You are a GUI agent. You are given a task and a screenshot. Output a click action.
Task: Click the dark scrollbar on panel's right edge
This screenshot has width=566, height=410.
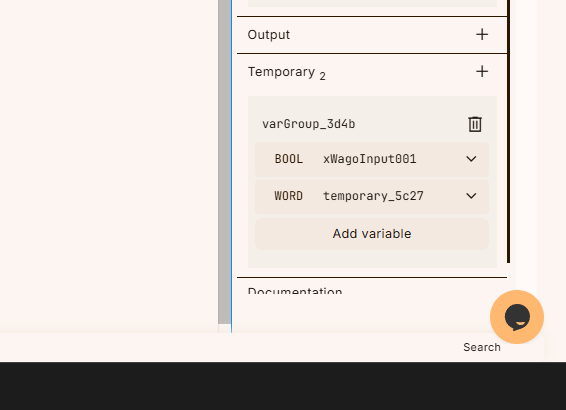click(509, 131)
